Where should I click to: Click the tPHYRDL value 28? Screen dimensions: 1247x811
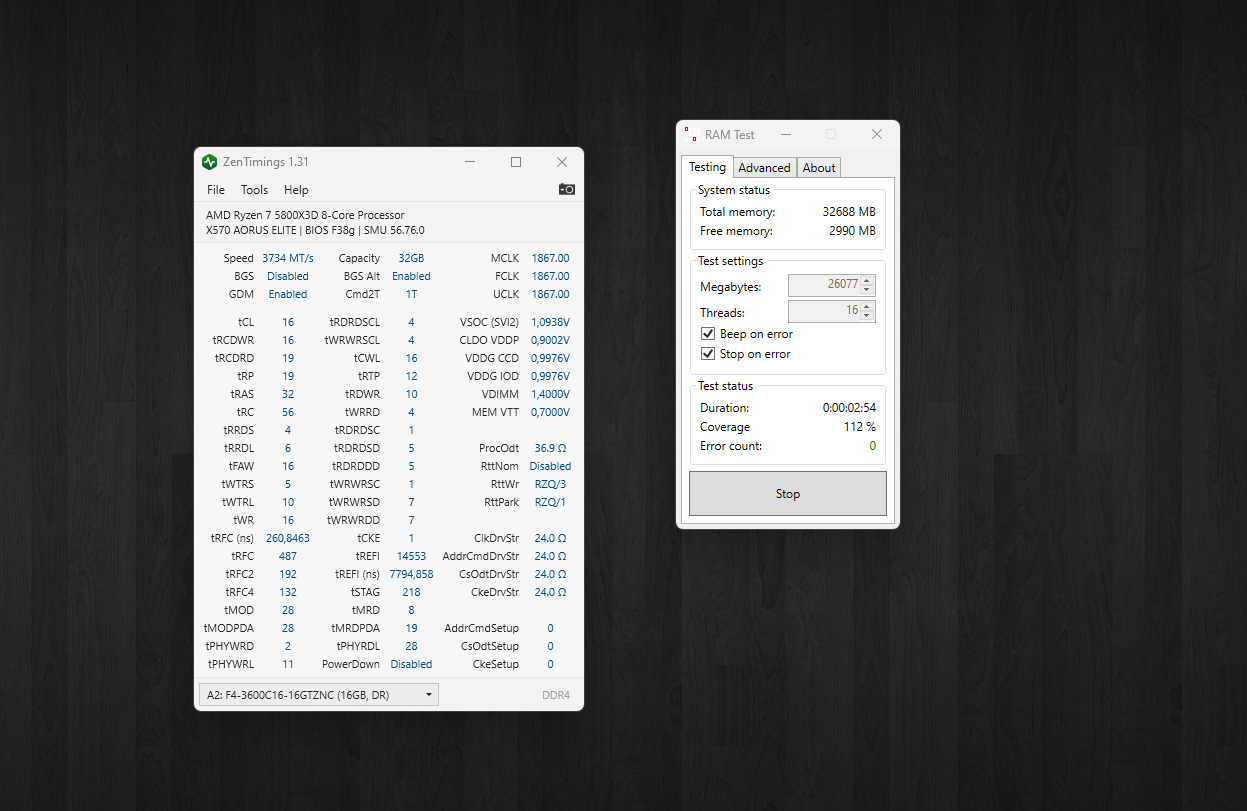pos(411,646)
